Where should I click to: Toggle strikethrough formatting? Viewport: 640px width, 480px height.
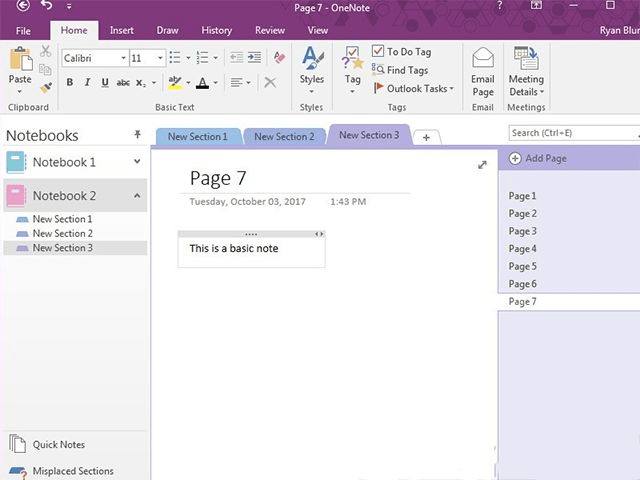pos(123,83)
